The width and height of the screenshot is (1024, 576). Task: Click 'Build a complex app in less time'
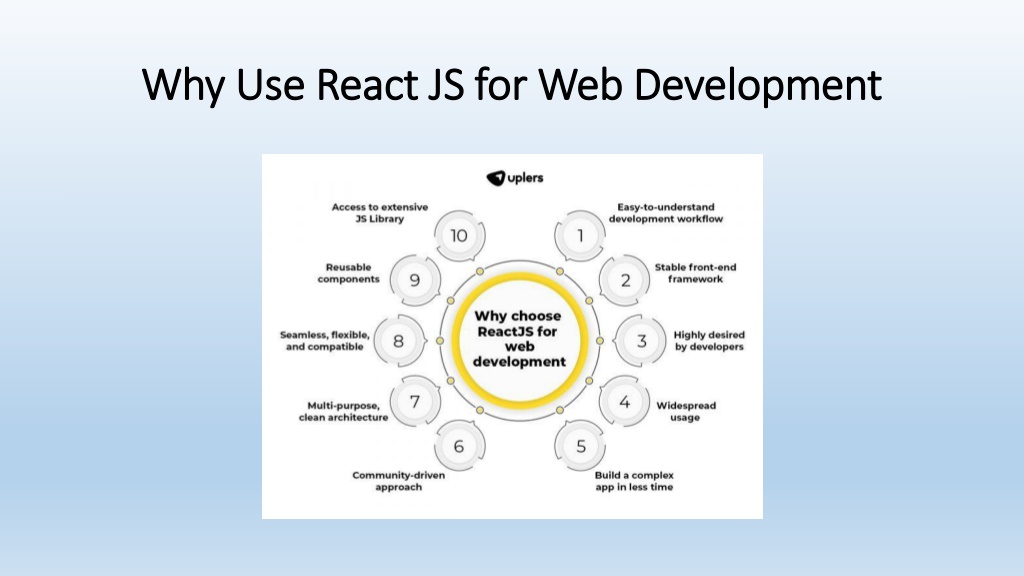point(636,481)
